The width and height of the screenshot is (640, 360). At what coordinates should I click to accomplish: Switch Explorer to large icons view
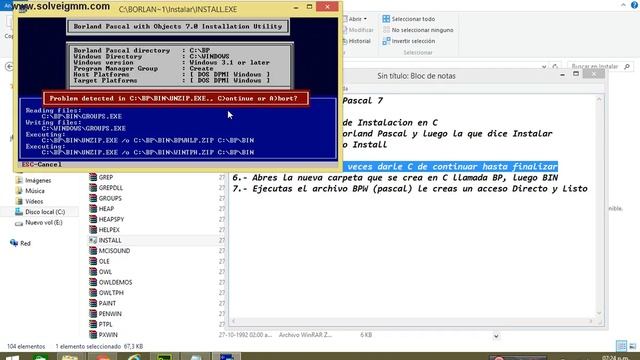pyautogui.click(x=633, y=346)
